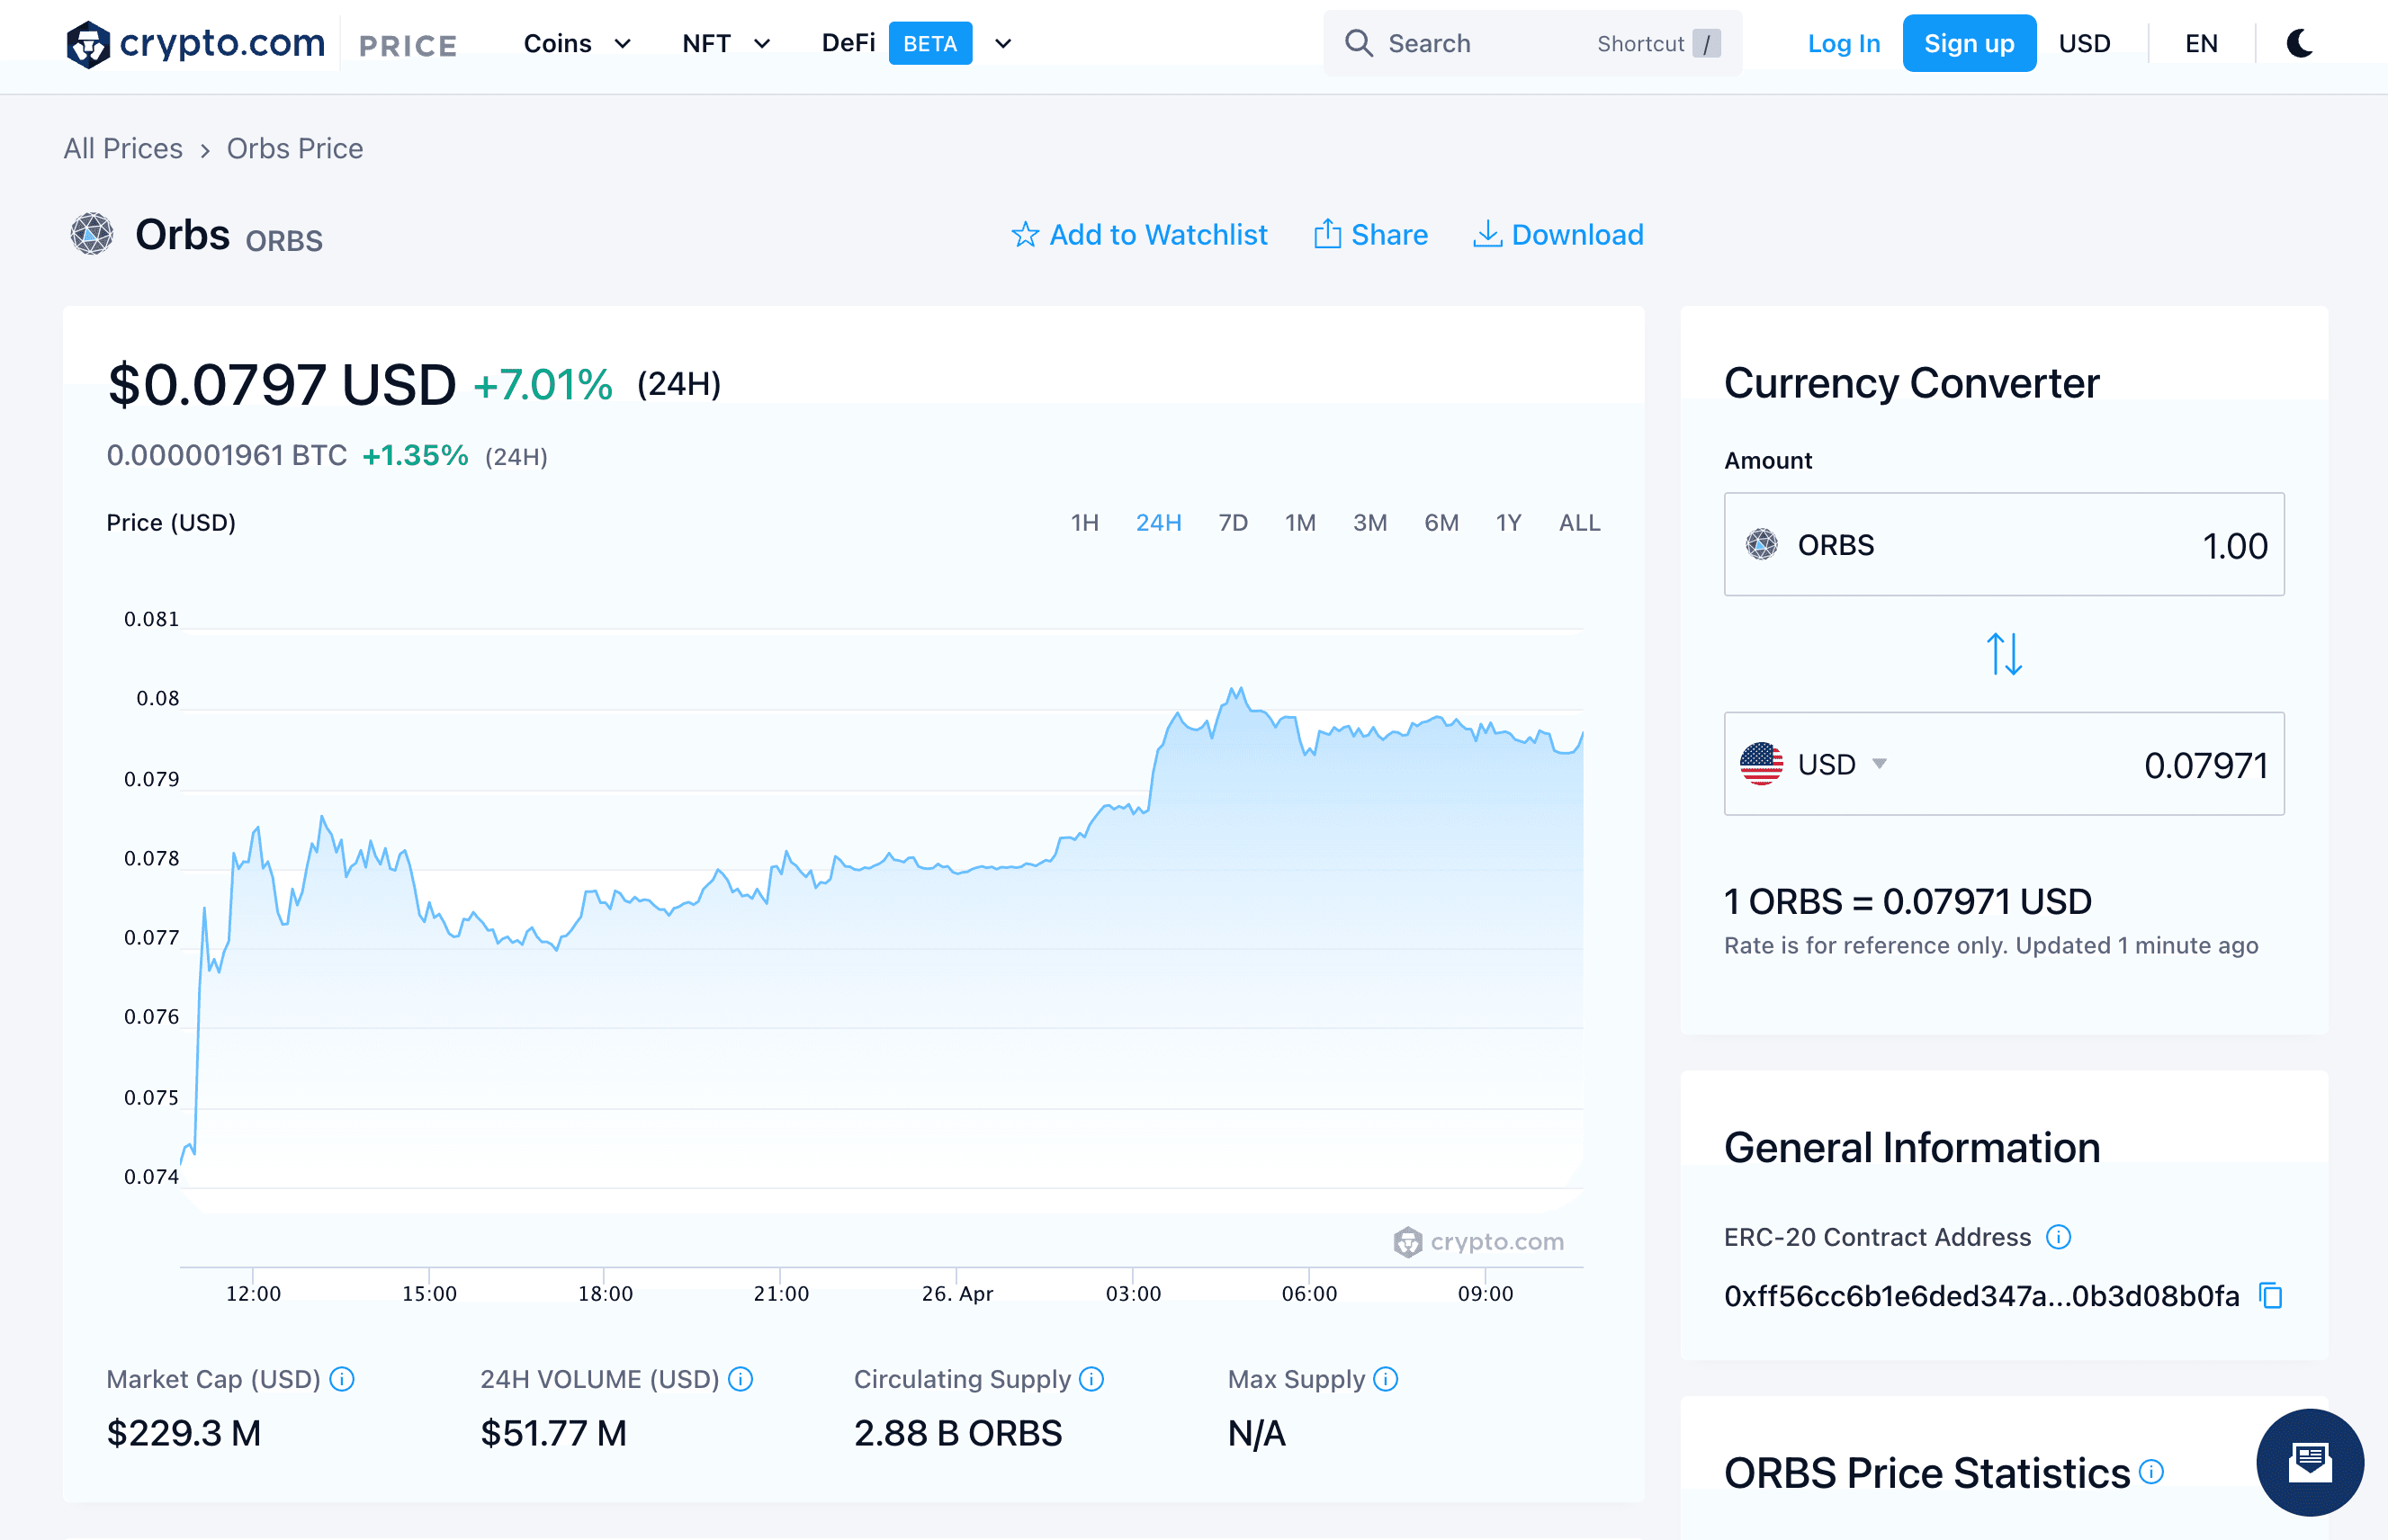Click the Share link text

[1389, 235]
